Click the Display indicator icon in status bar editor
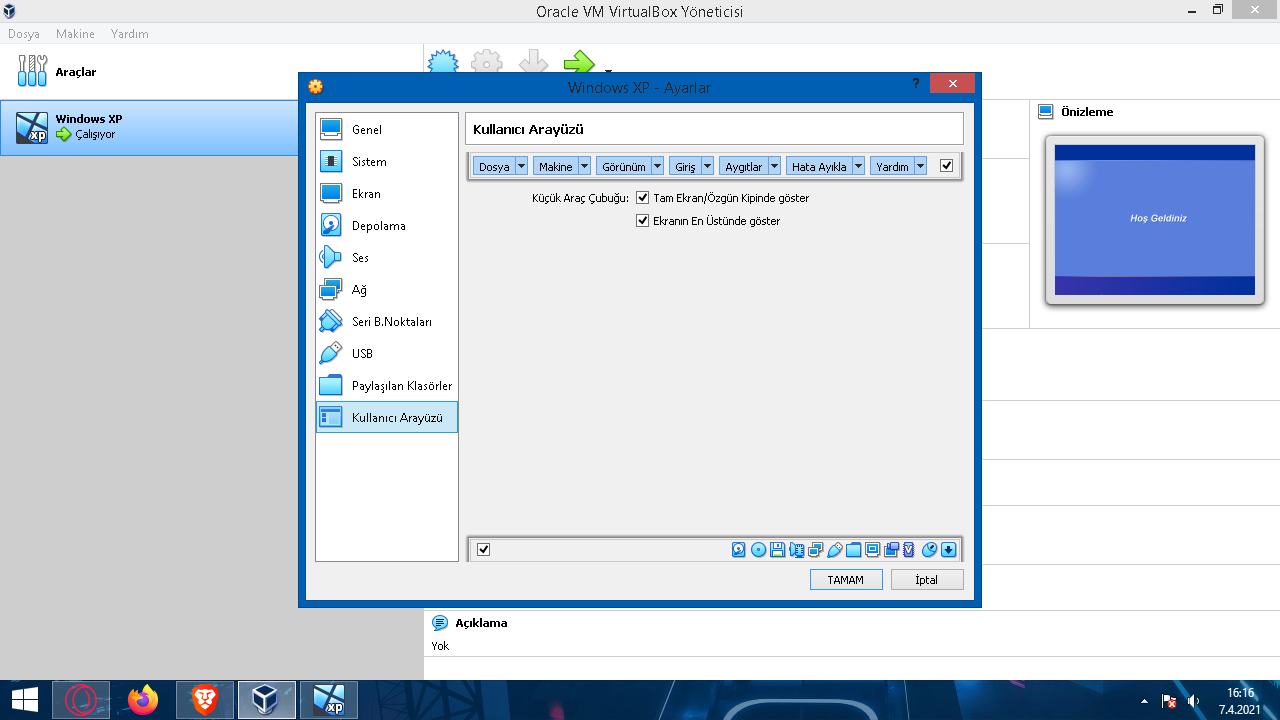Image resolution: width=1280 pixels, height=720 pixels. click(x=872, y=549)
